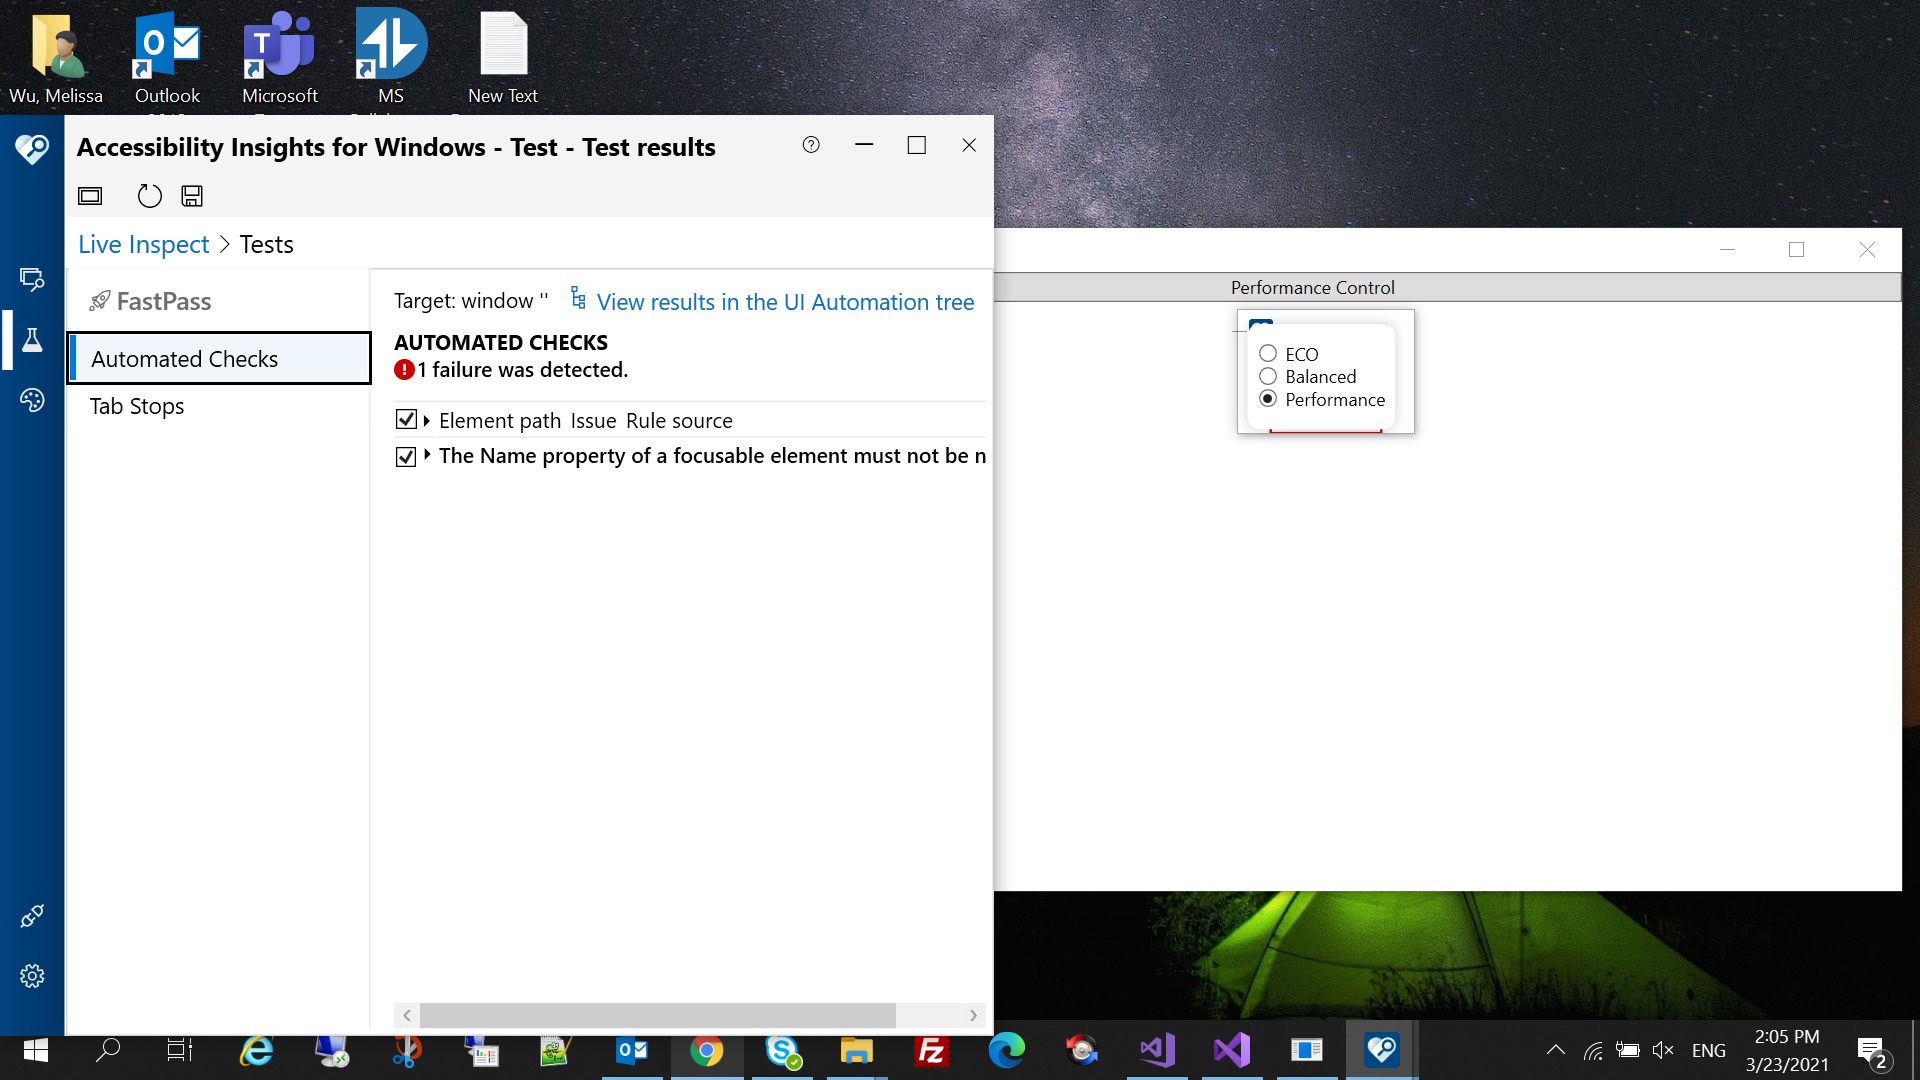Expand the Name property failure row
The height and width of the screenshot is (1080, 1920).
(427, 455)
